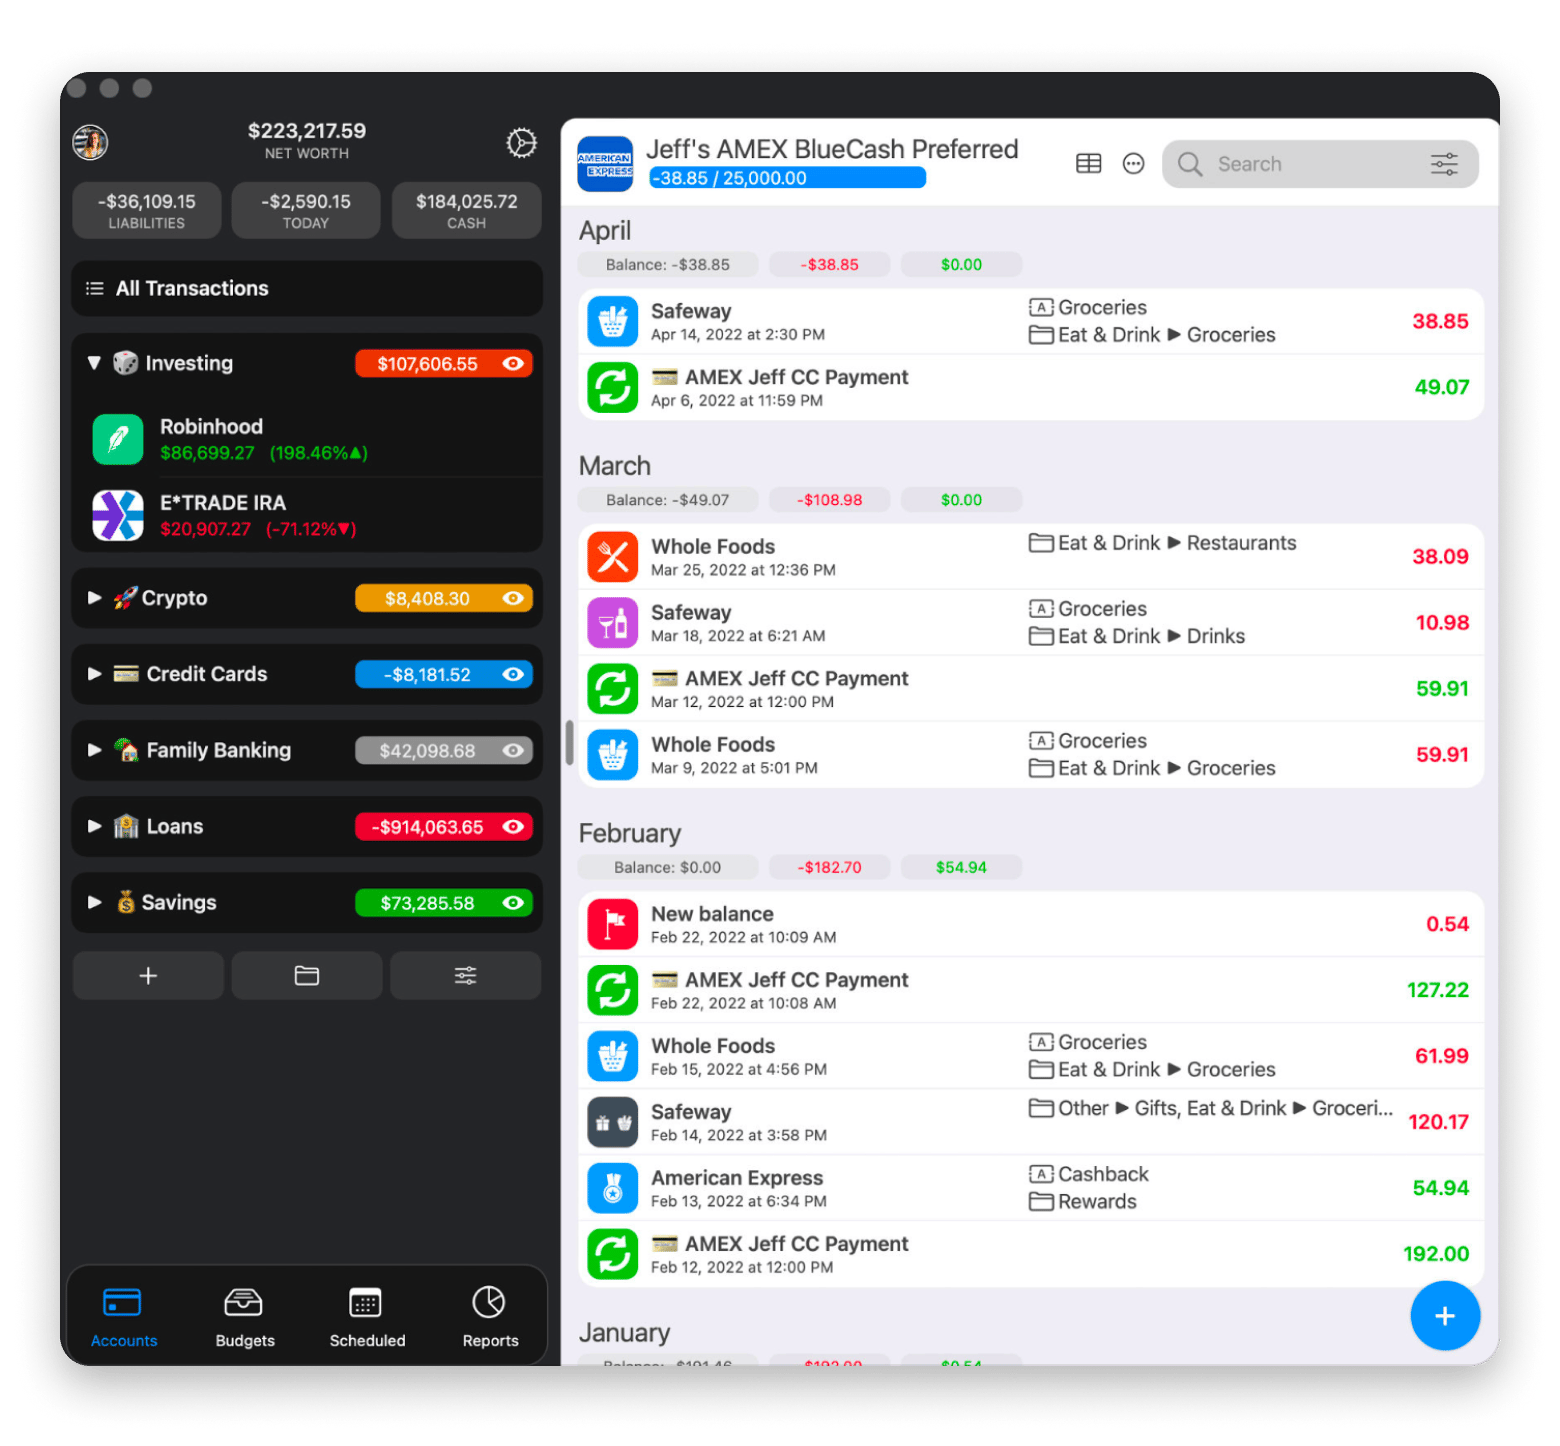
Task: Toggle the eye icon on Savings
Action: 513,902
